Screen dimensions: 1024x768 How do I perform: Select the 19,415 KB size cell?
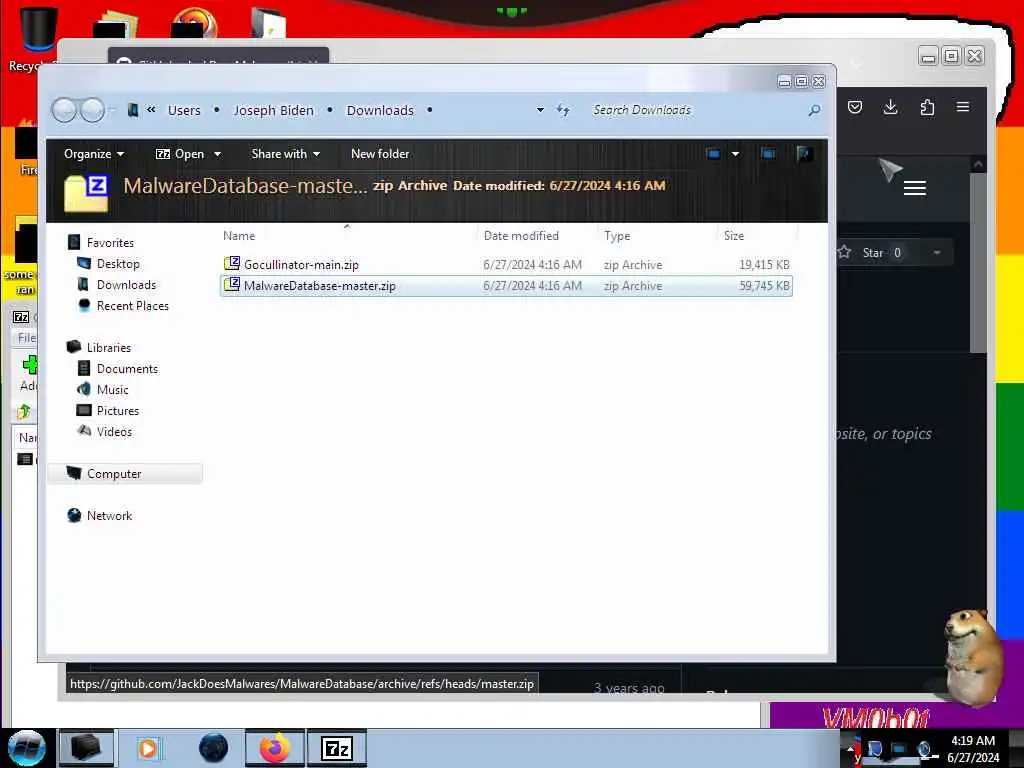pos(764,264)
